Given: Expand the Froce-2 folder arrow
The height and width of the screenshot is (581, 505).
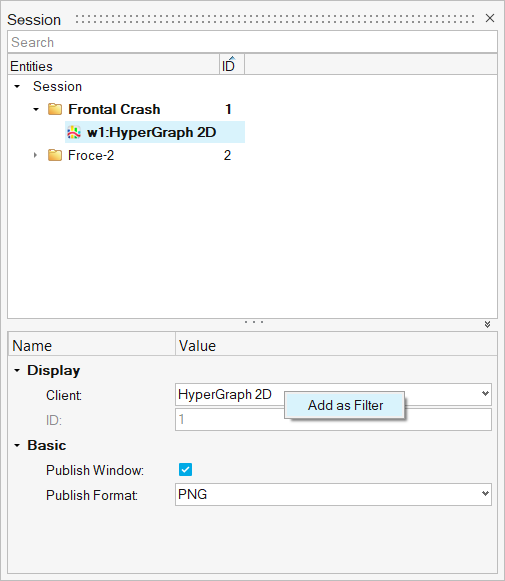Looking at the screenshot, I should pyautogui.click(x=35, y=155).
